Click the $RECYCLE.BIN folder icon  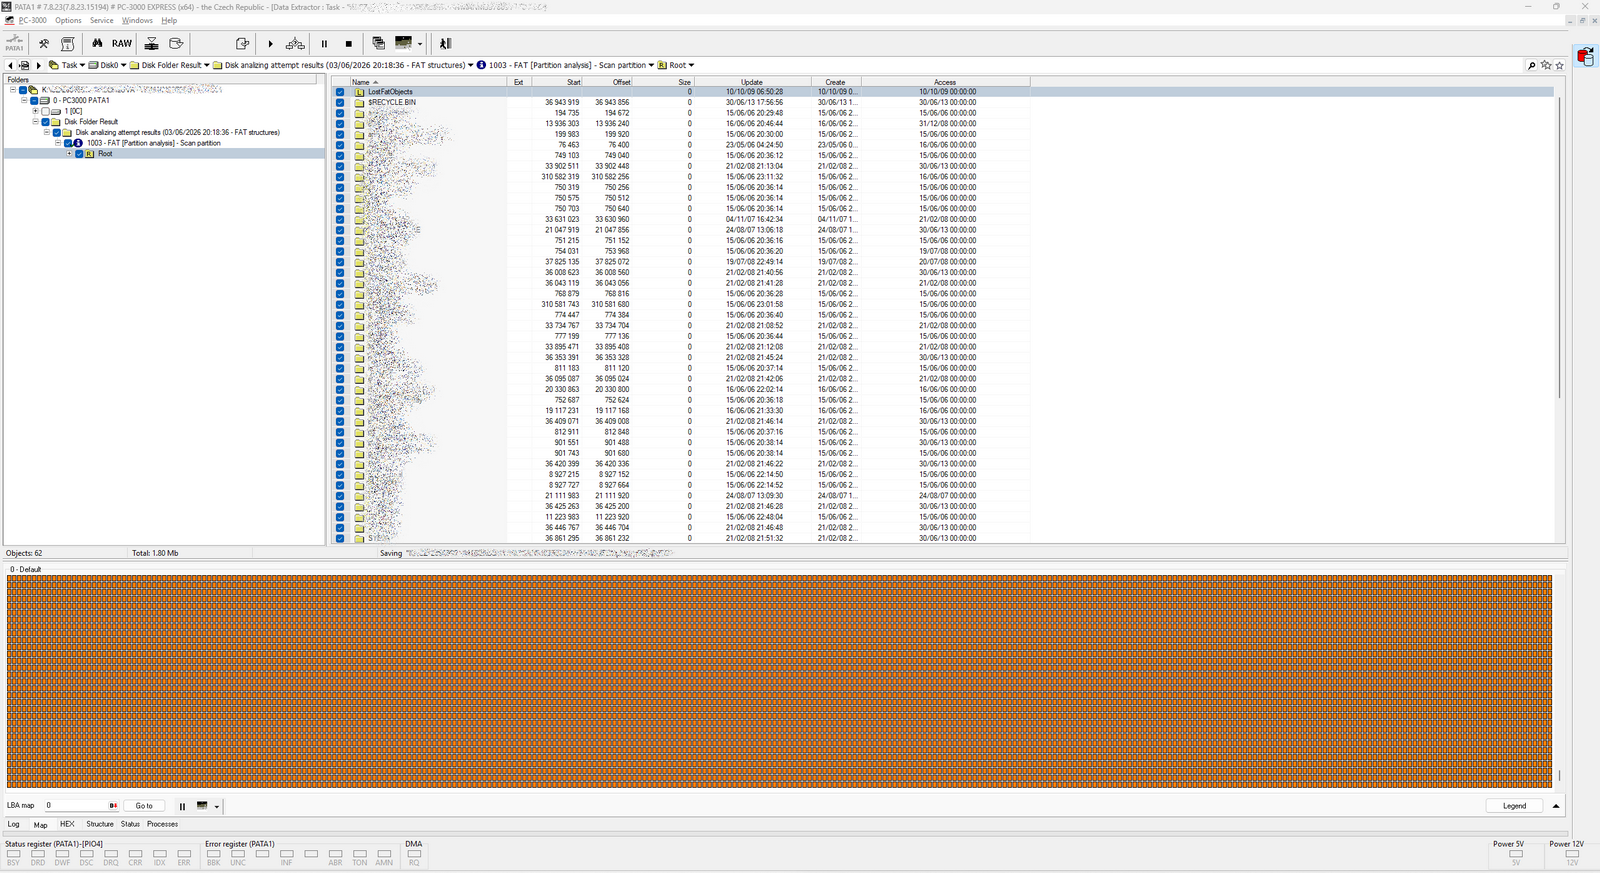pyautogui.click(x=359, y=102)
